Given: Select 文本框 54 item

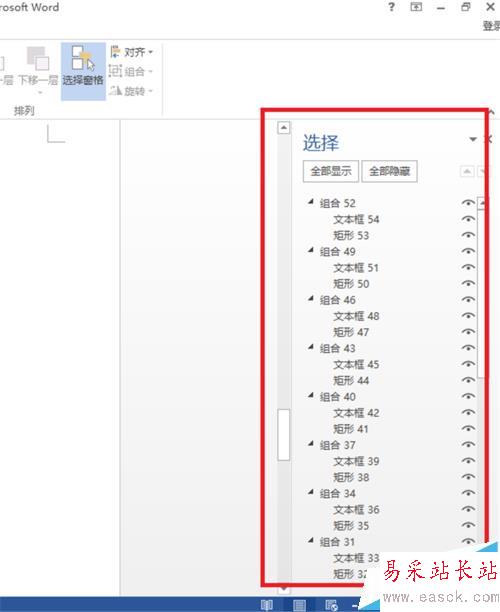Looking at the screenshot, I should pos(356,219).
